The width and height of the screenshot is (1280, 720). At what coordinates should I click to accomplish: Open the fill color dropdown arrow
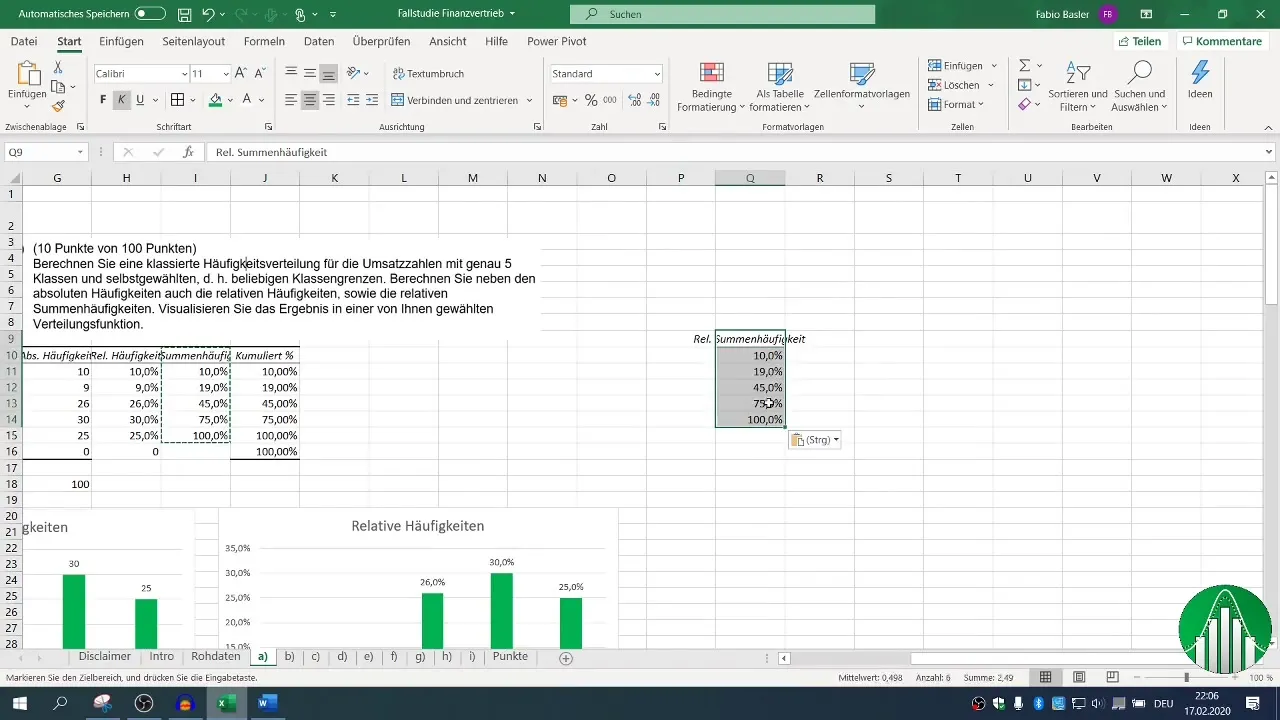pyautogui.click(x=230, y=100)
